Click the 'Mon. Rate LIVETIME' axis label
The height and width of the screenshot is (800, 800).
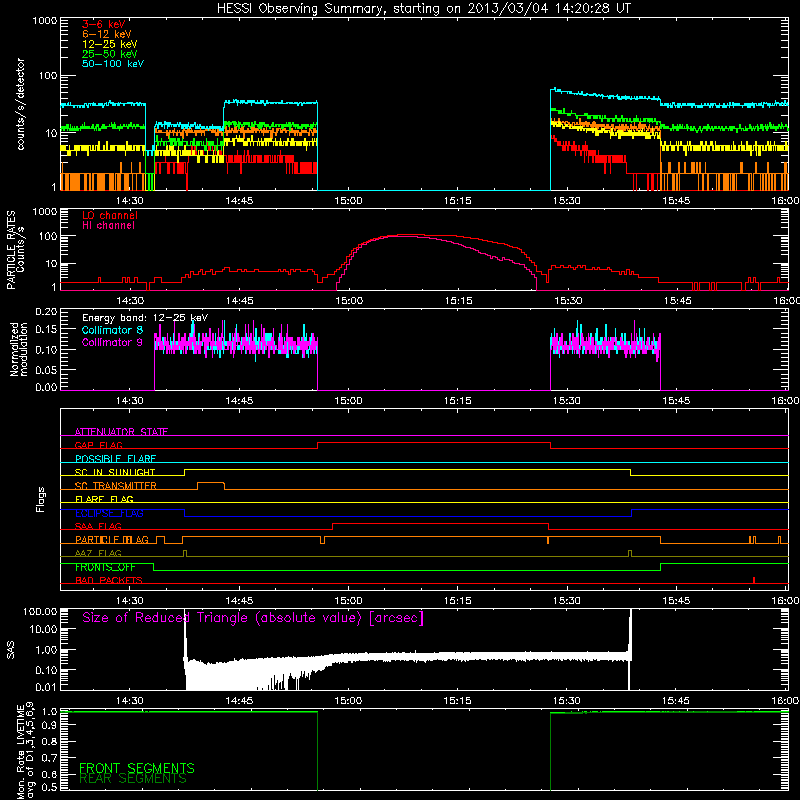pyautogui.click(x=20, y=751)
